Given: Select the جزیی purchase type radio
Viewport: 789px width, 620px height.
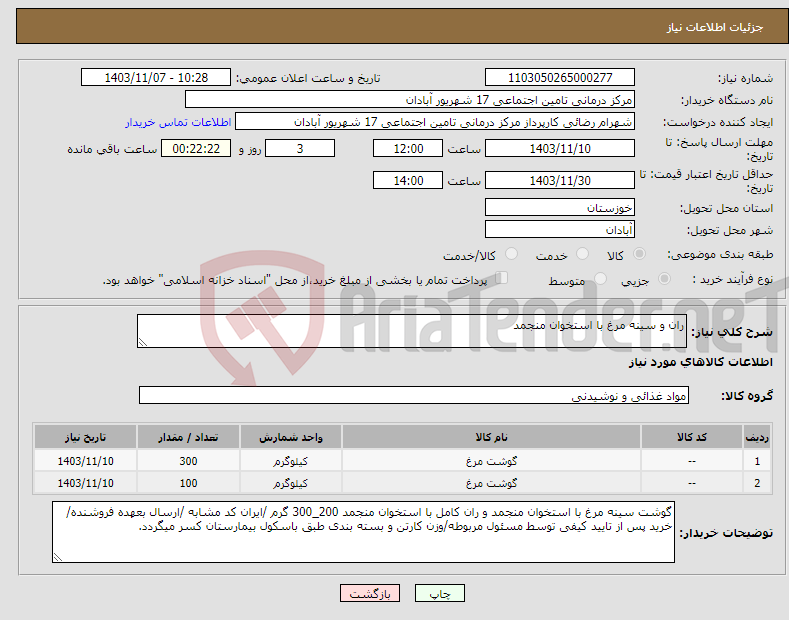Looking at the screenshot, I should pyautogui.click(x=664, y=278).
